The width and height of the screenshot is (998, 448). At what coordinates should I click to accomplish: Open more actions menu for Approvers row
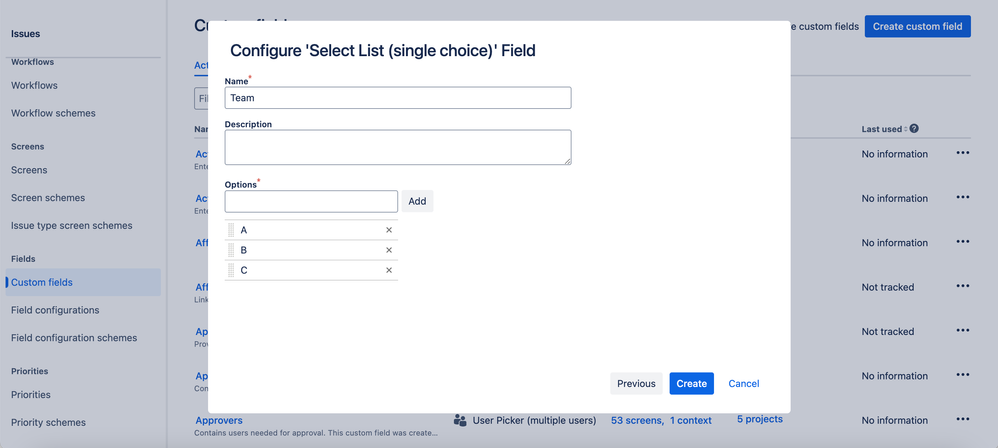pos(962,419)
